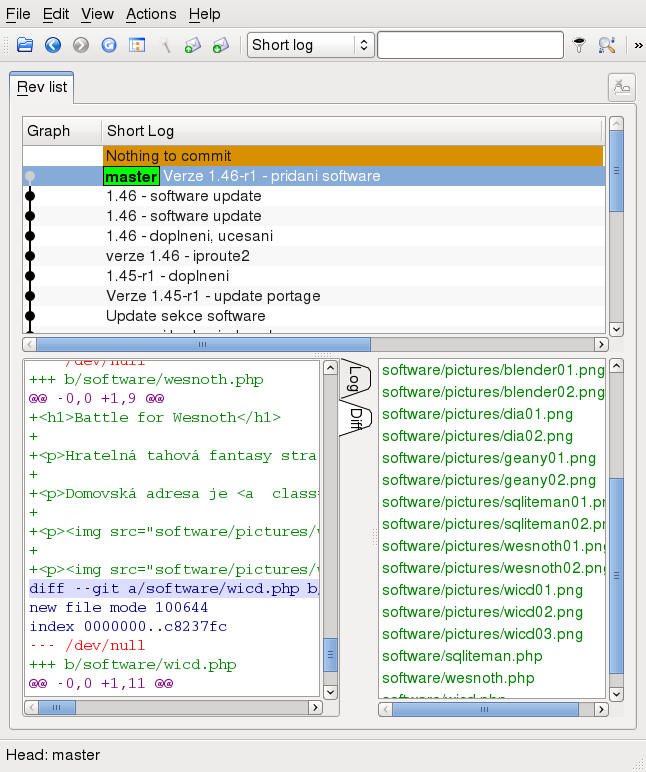Click the refresh view toolbar icon
This screenshot has width=646, height=772.
click(x=109, y=45)
